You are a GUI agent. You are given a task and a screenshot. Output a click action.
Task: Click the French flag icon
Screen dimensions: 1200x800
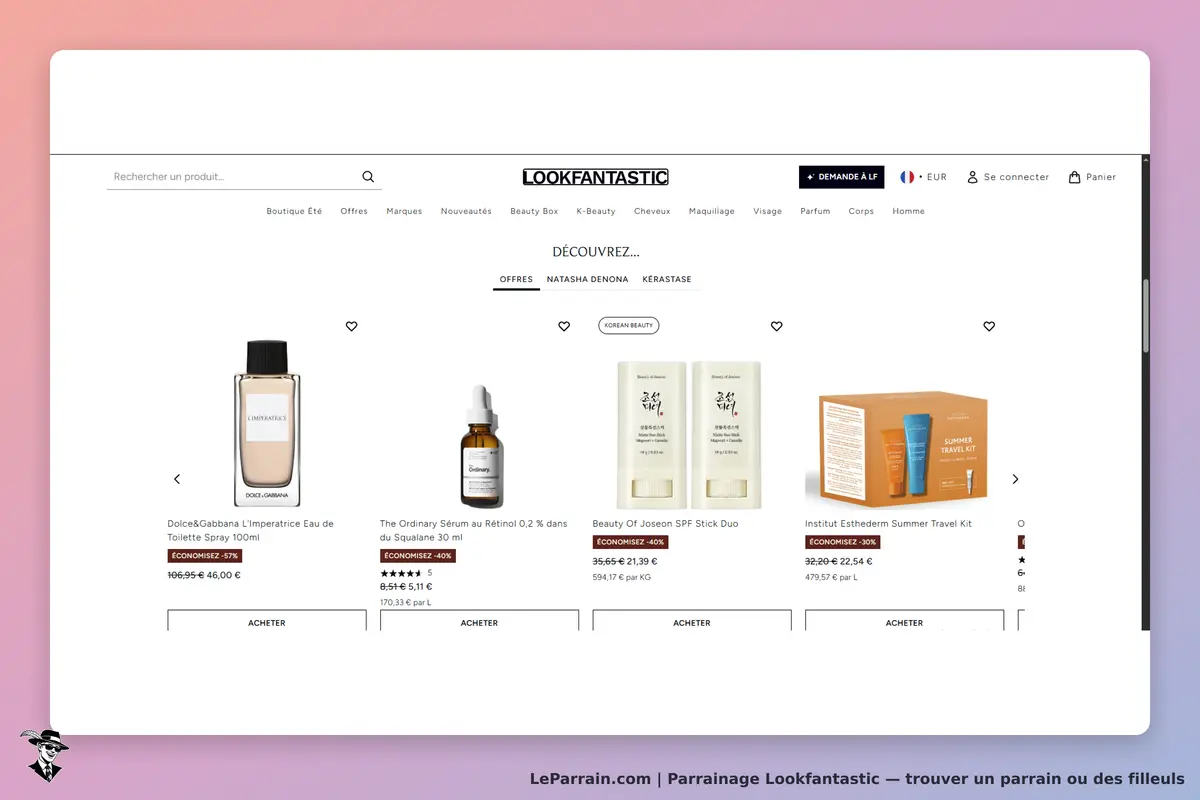[x=907, y=177]
